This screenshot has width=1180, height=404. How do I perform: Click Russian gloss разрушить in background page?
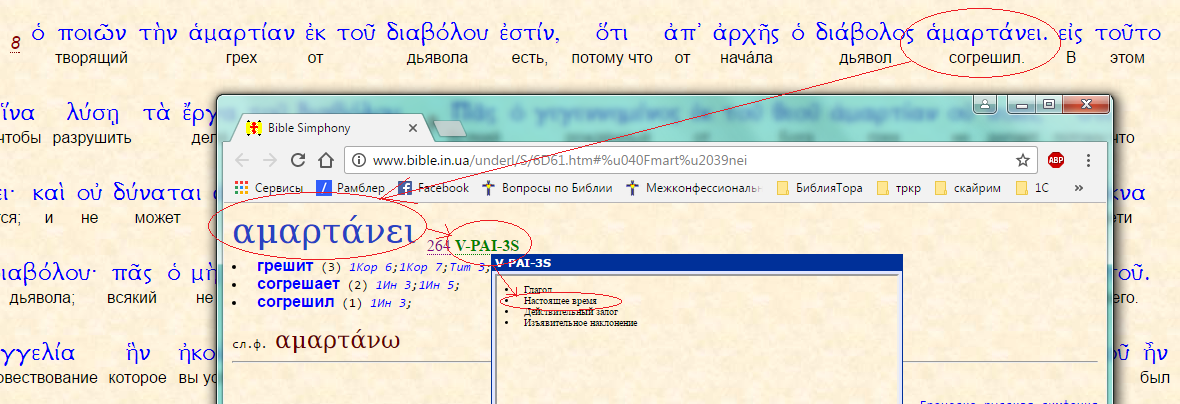click(x=93, y=138)
